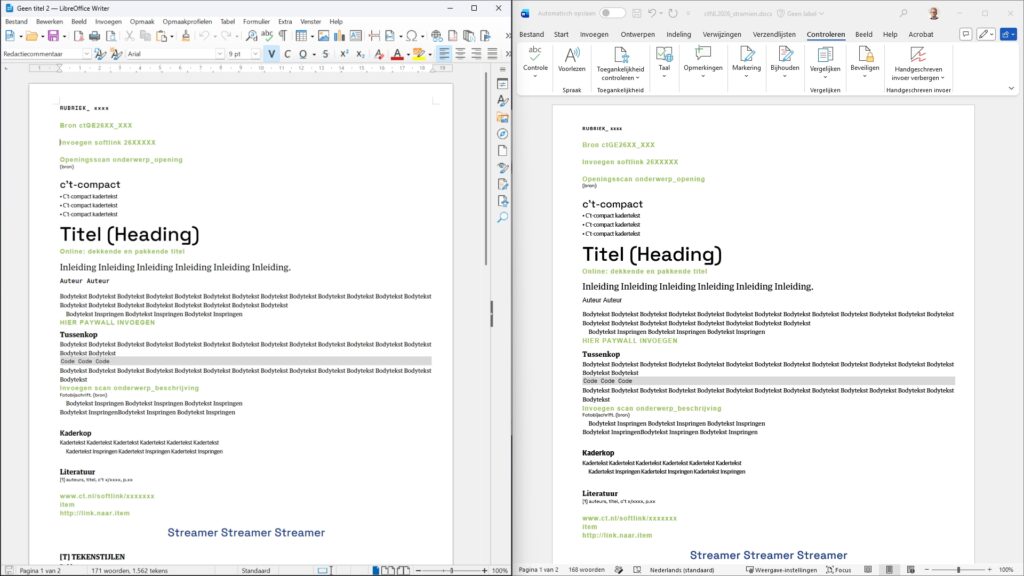Screen dimensions: 1024x576
Task: Click Word save icon in title bar
Action: click(637, 13)
